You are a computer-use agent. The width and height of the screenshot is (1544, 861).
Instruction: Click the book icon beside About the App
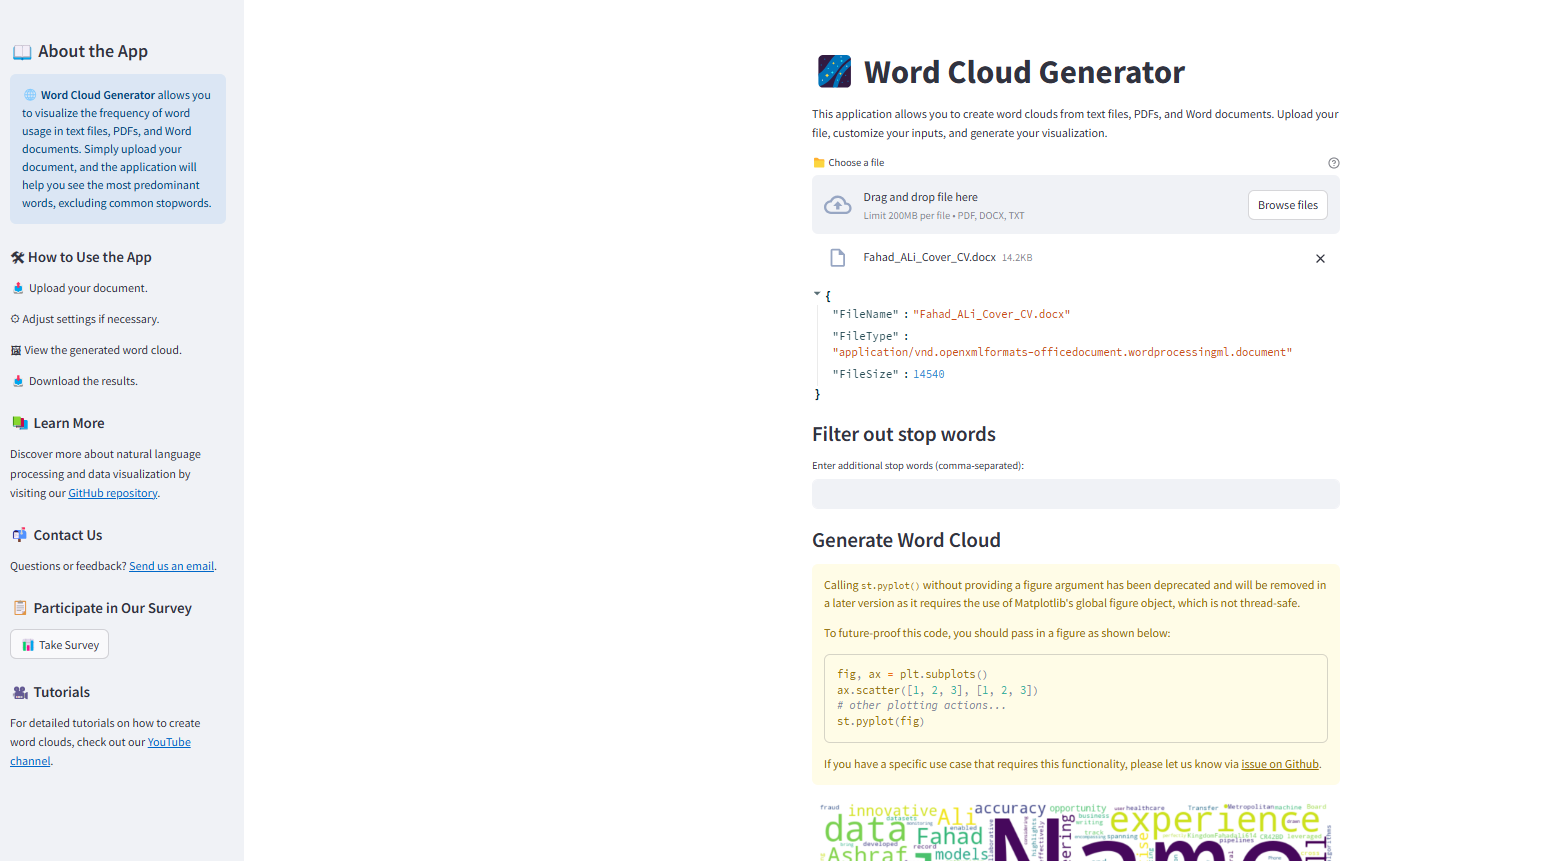(x=22, y=52)
